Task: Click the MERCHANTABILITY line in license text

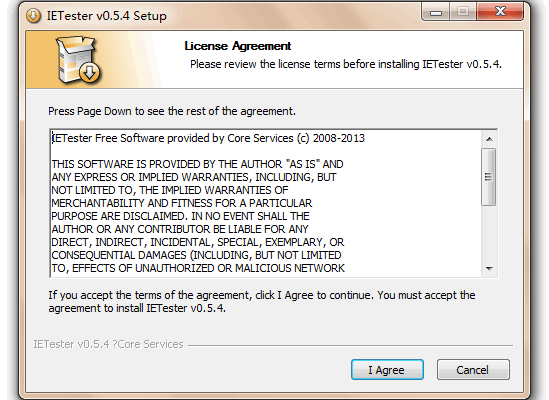Action: [x=182, y=203]
